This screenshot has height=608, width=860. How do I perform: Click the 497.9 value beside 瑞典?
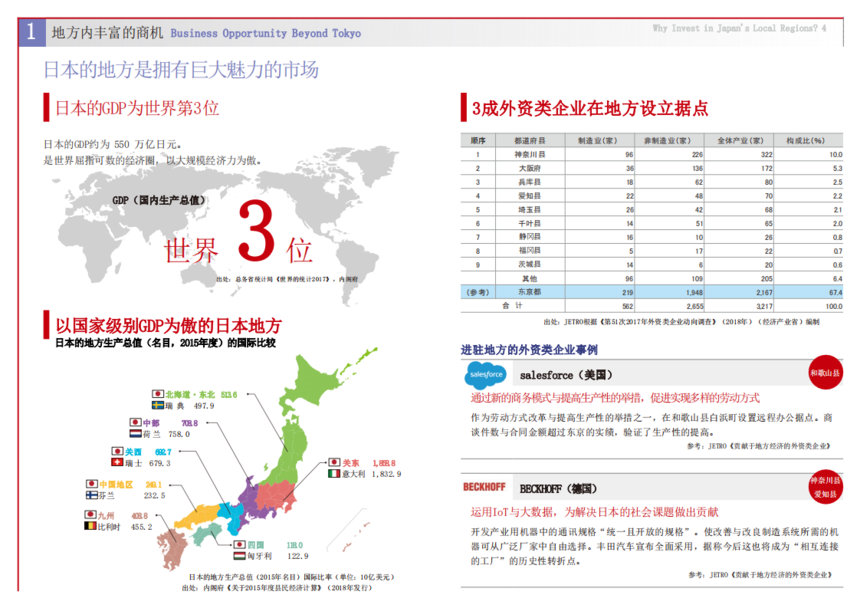[203, 406]
